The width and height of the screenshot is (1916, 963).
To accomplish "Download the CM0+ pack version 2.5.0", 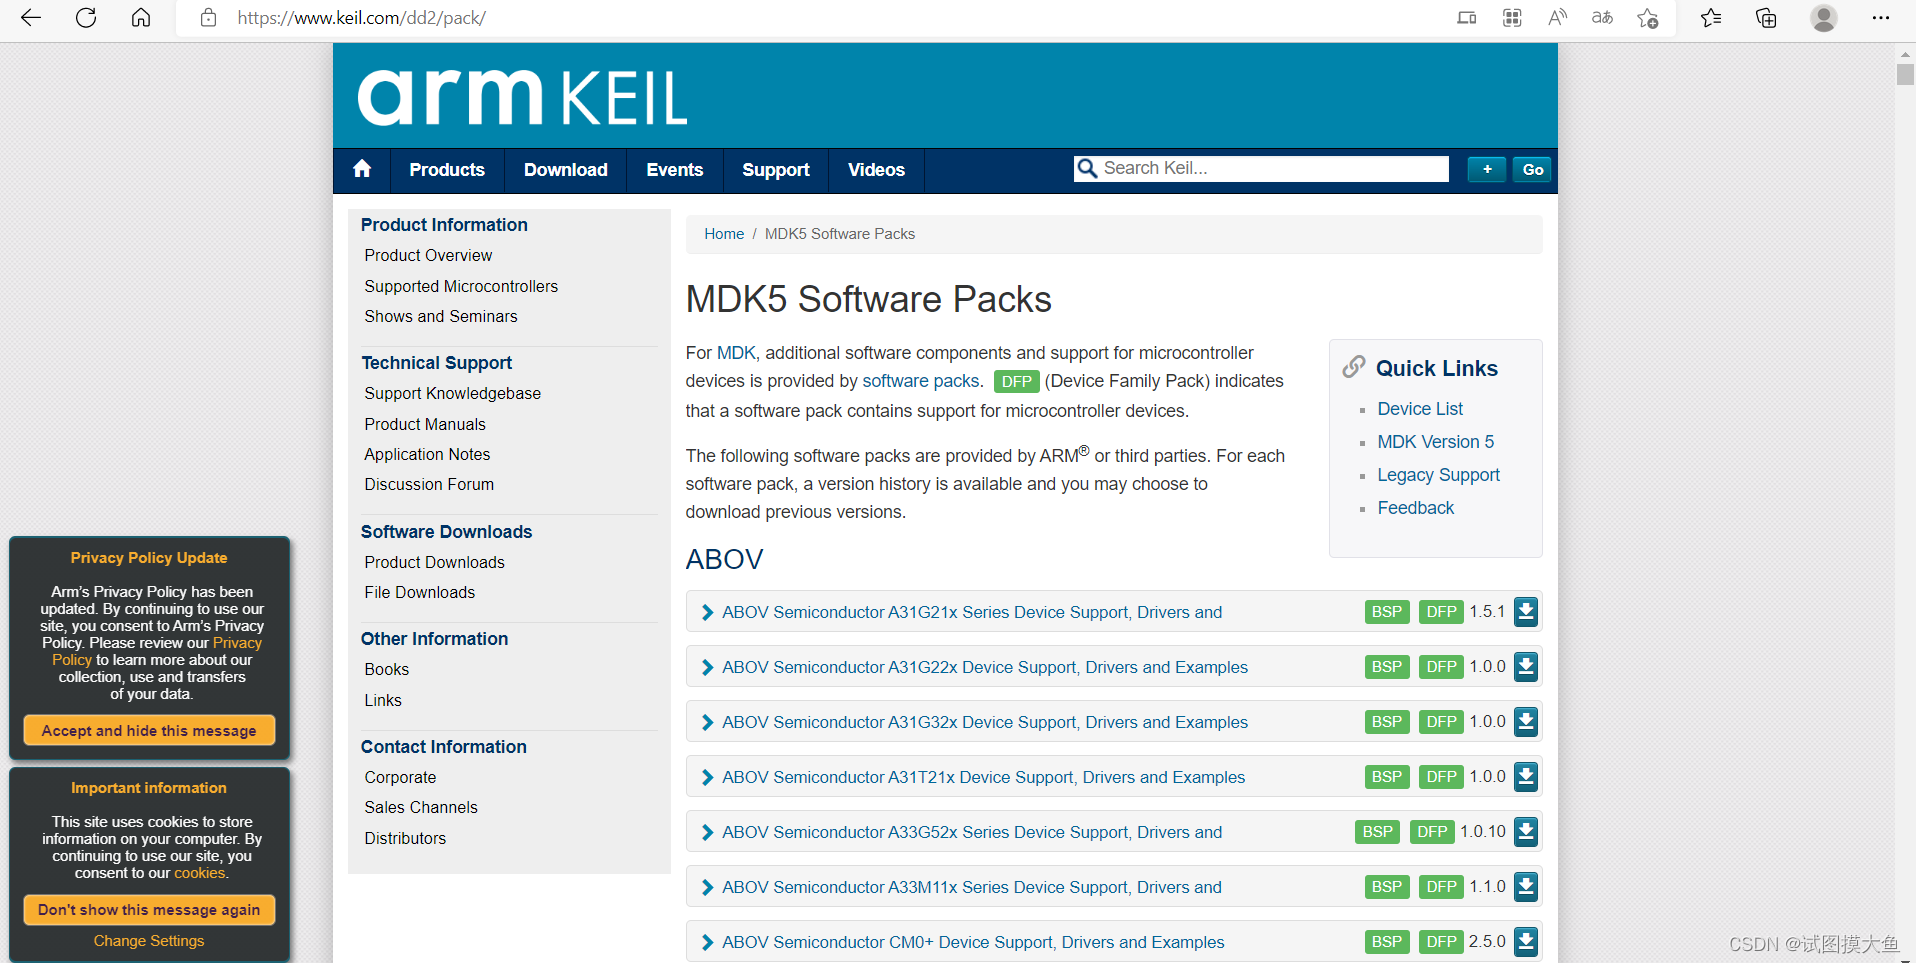I will pos(1525,942).
